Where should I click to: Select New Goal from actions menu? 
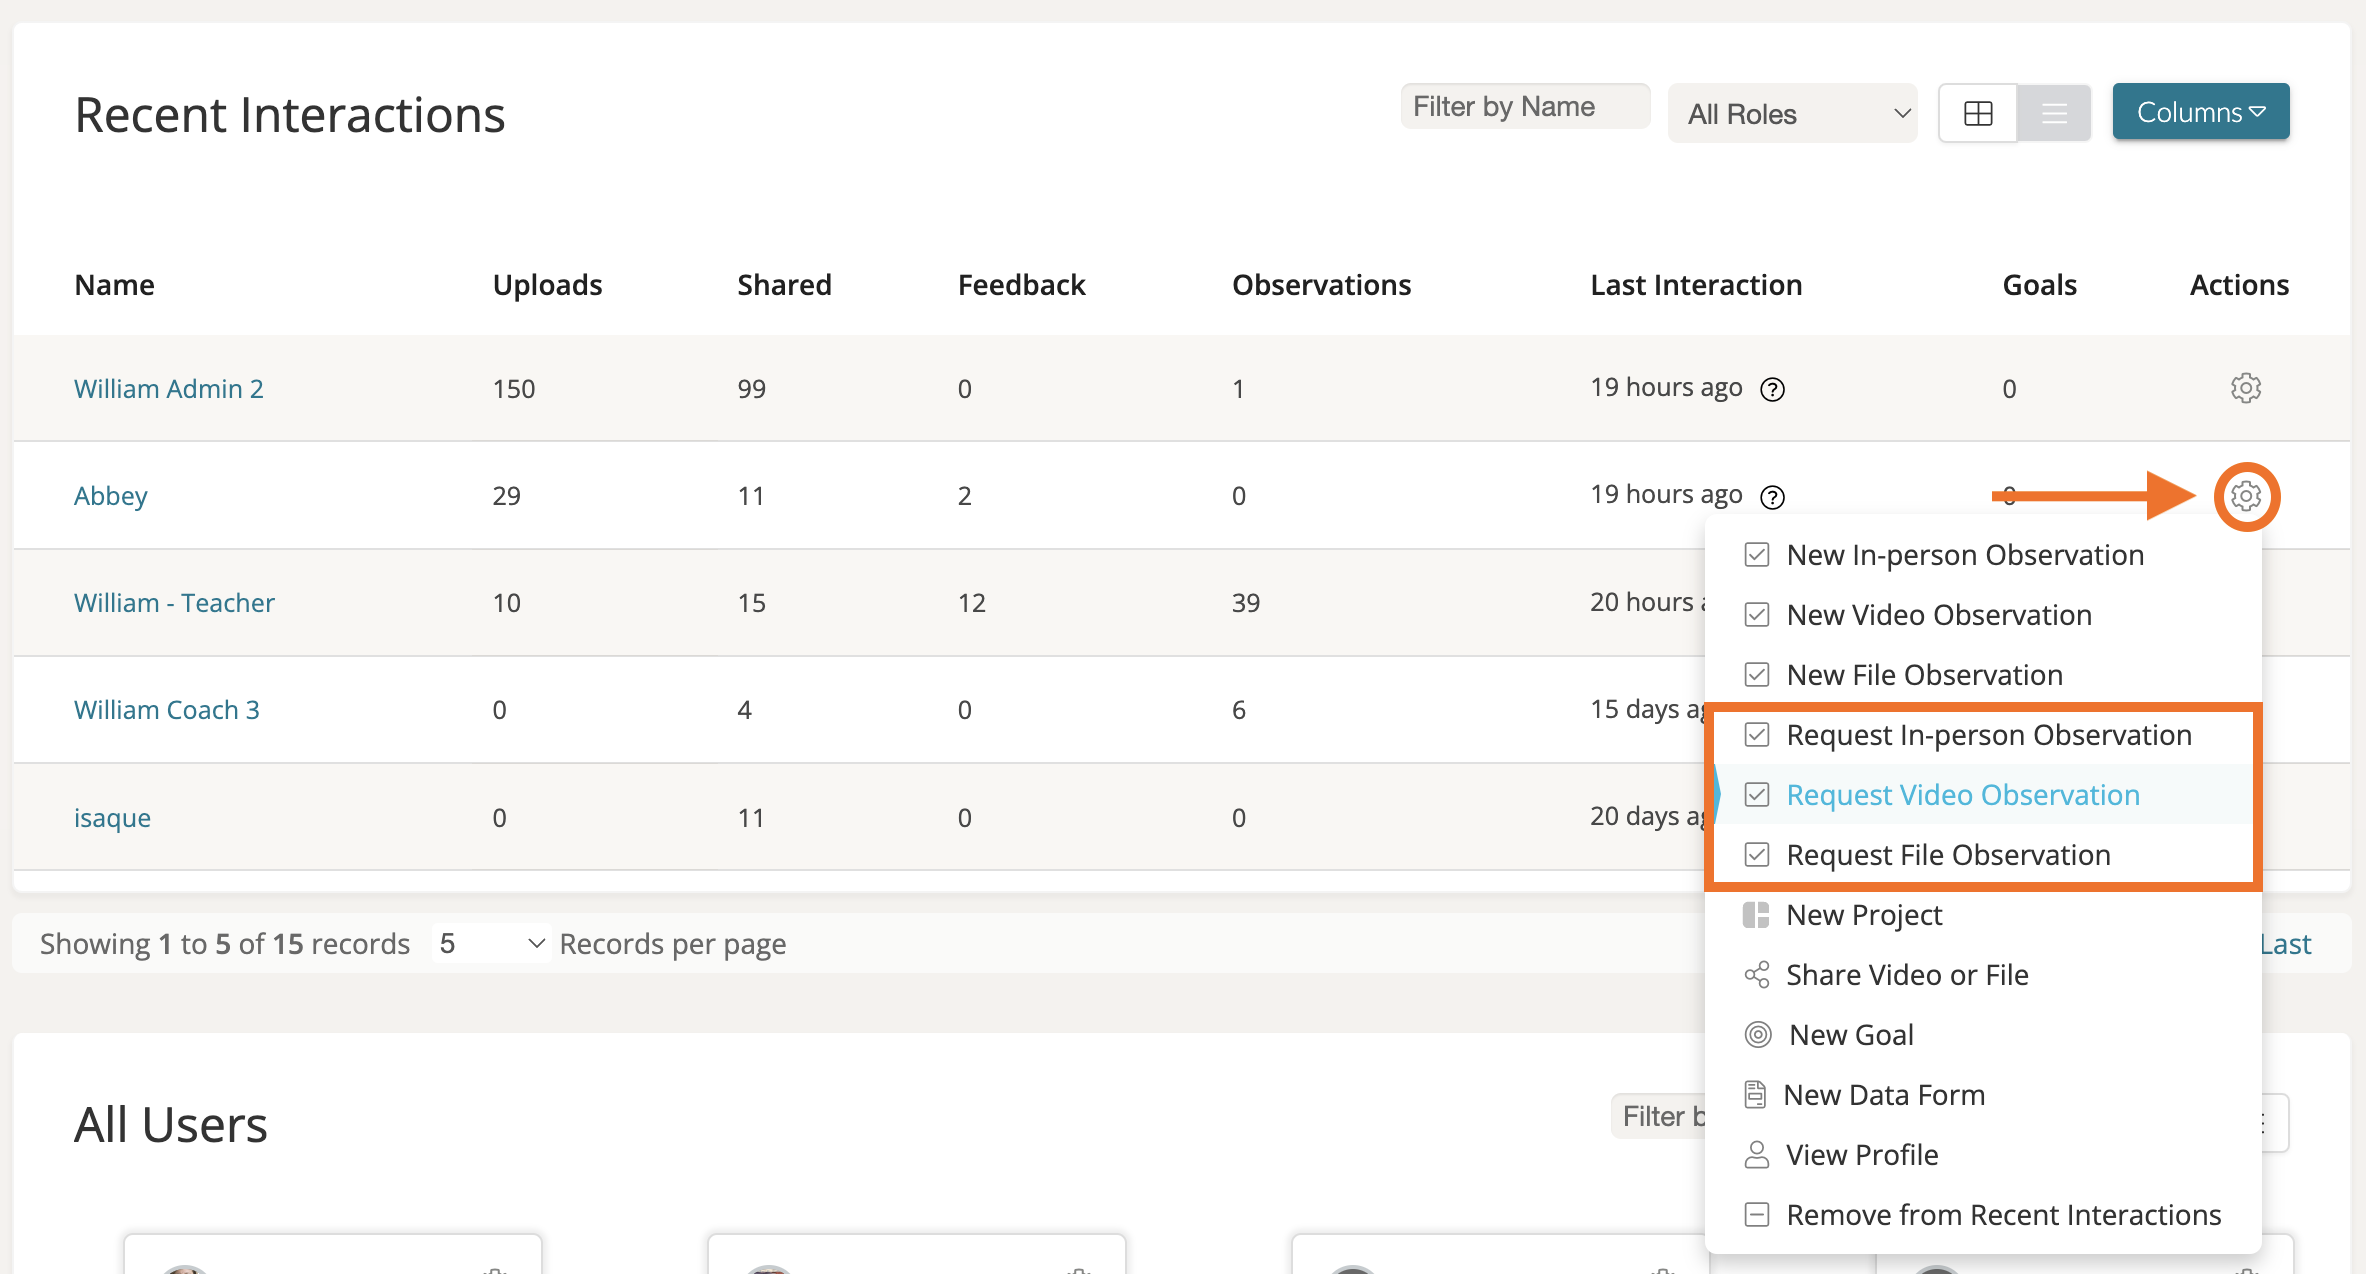[1850, 1035]
